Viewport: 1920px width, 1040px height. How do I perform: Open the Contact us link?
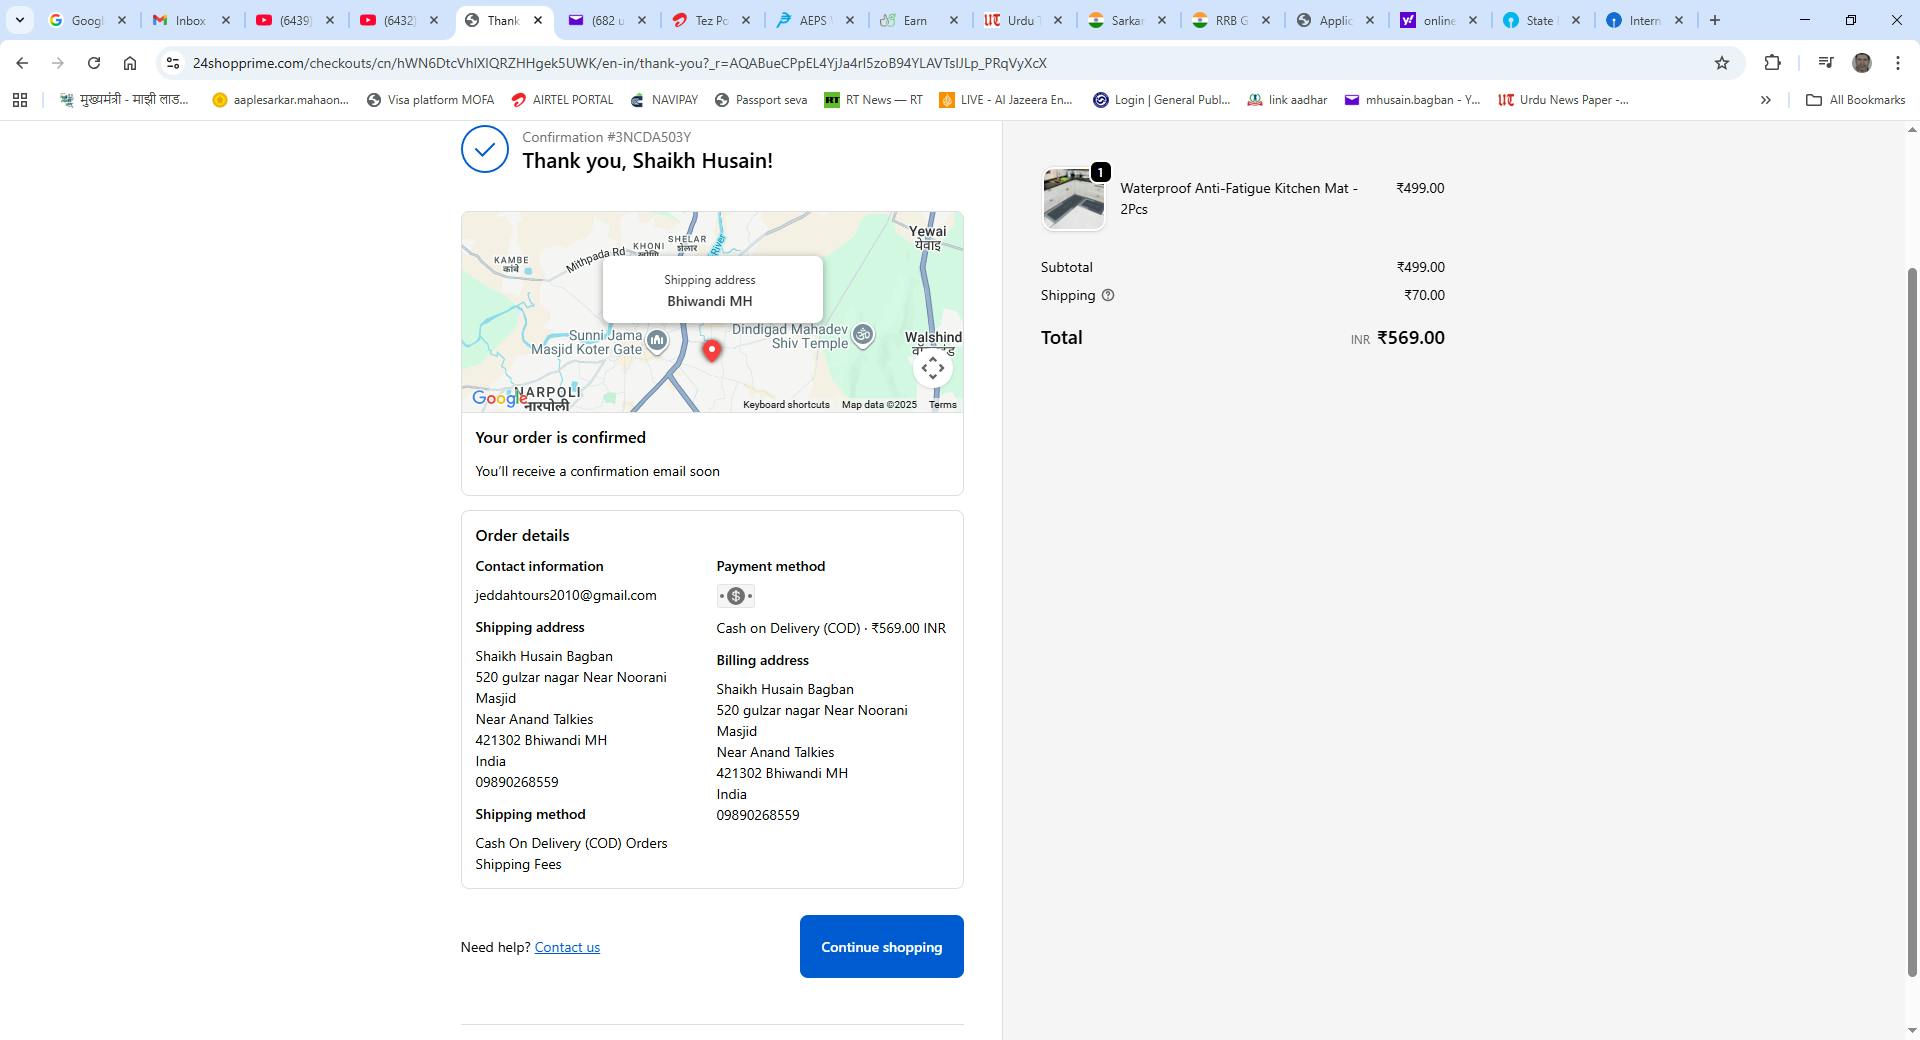click(x=567, y=948)
